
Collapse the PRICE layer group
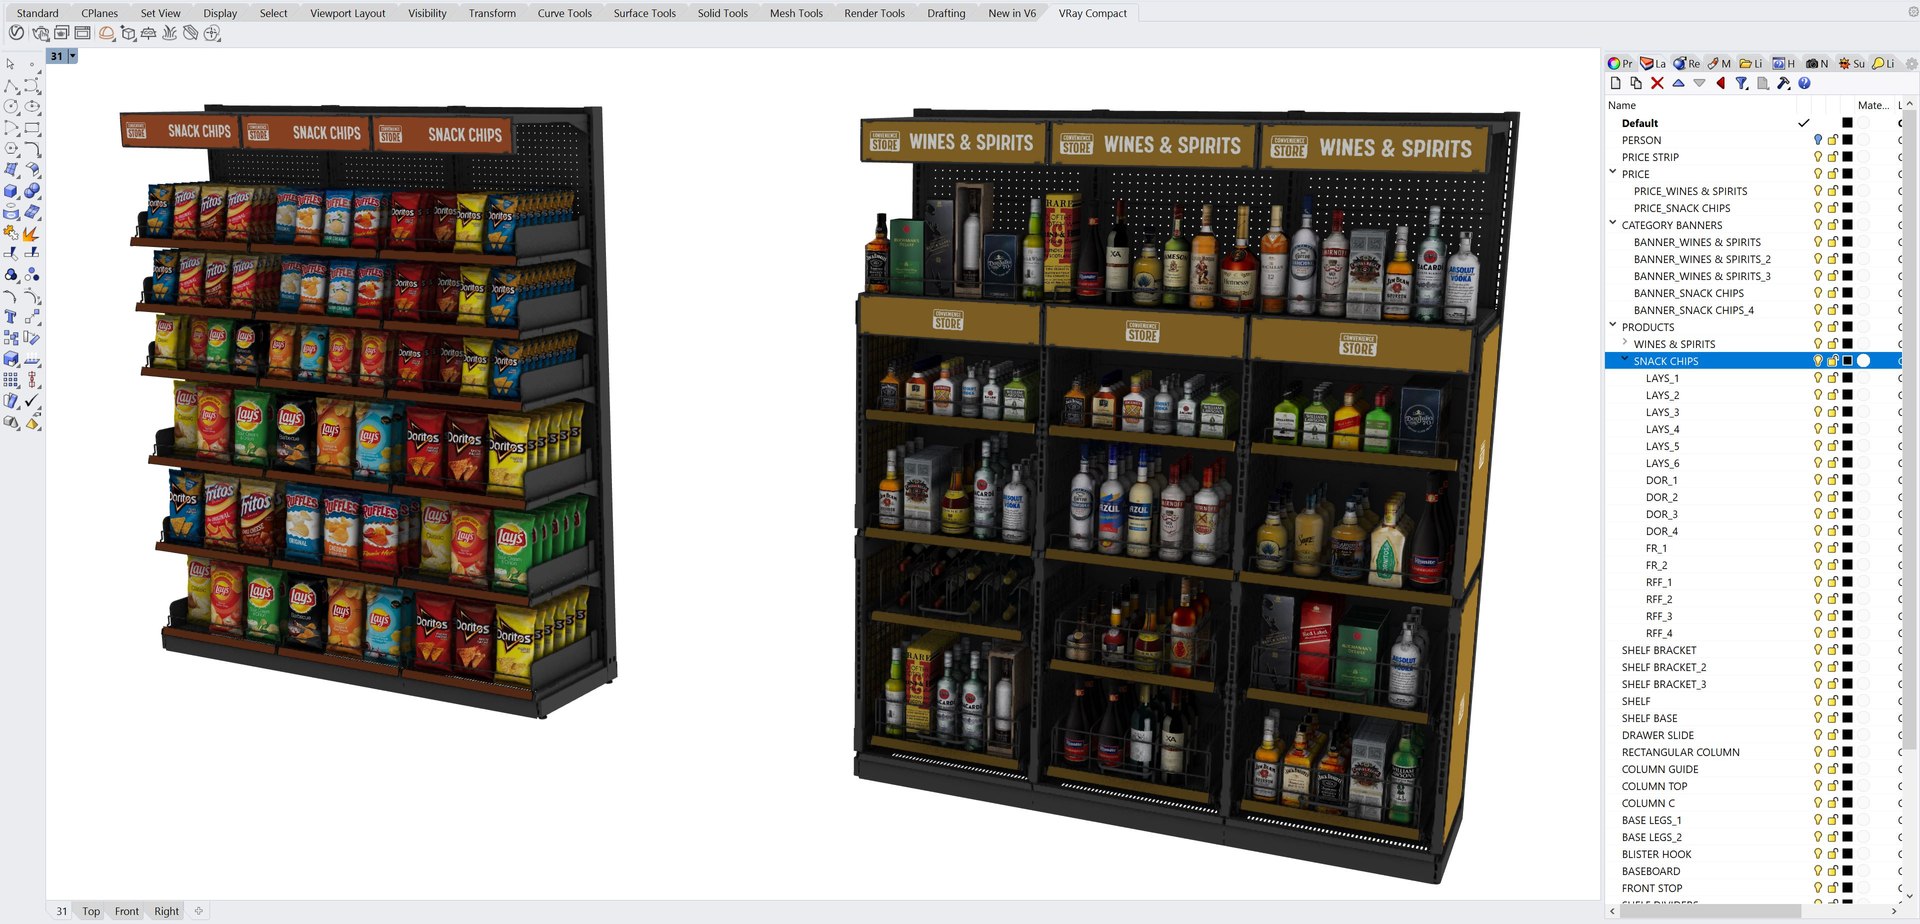1612,172
